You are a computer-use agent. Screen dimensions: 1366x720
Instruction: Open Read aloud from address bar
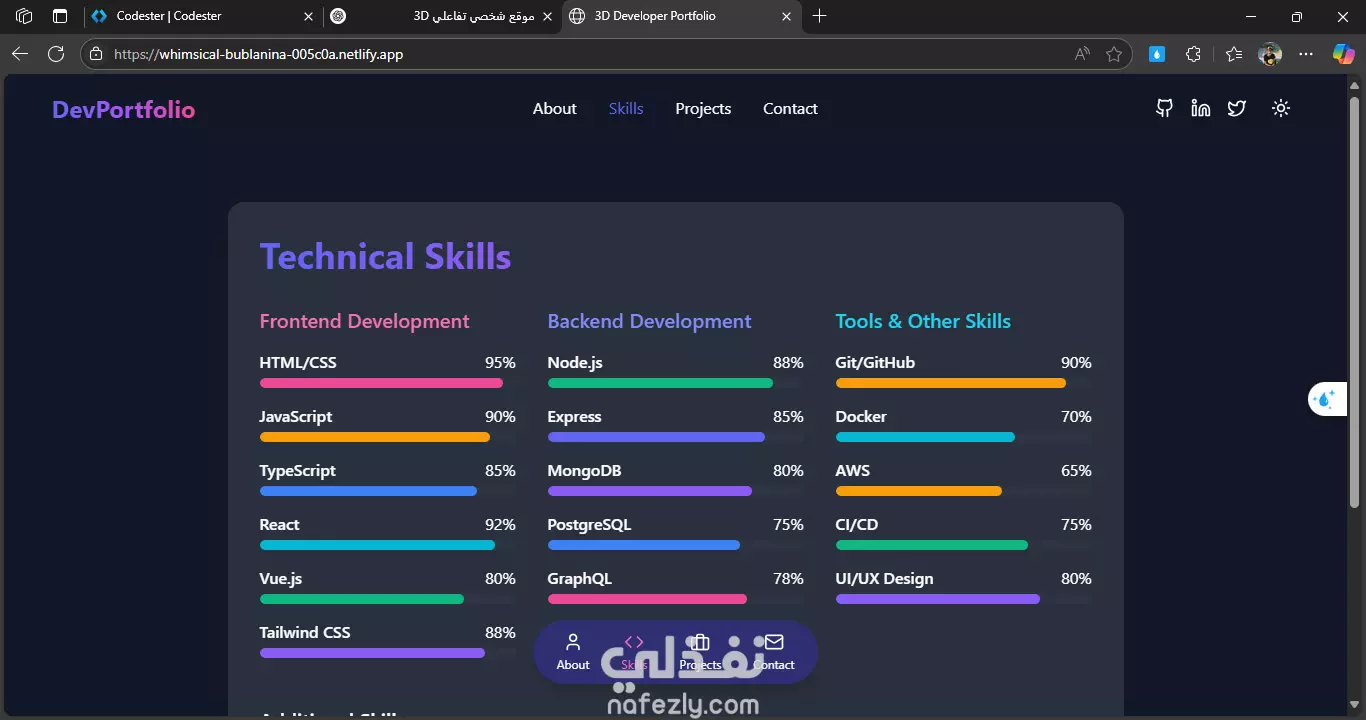click(1082, 54)
